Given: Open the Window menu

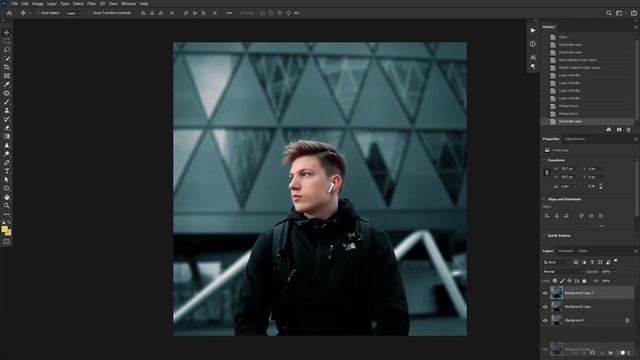Looking at the screenshot, I should 128,4.
